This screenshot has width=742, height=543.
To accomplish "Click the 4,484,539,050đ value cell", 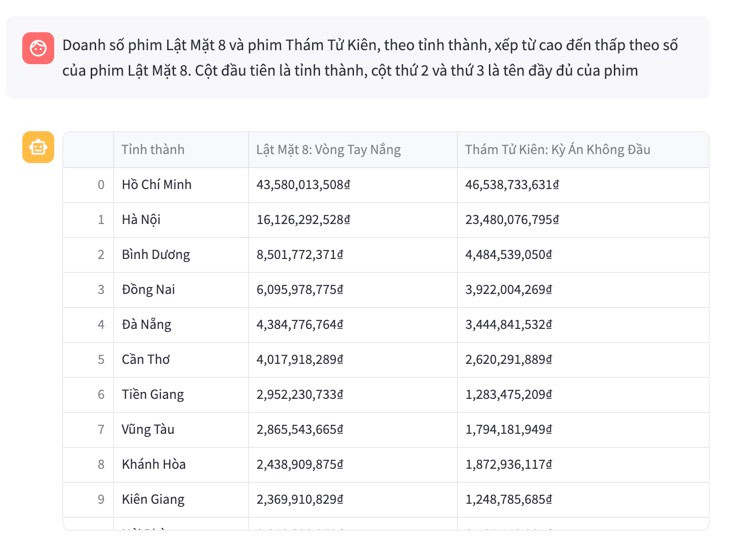I will click(x=508, y=255).
